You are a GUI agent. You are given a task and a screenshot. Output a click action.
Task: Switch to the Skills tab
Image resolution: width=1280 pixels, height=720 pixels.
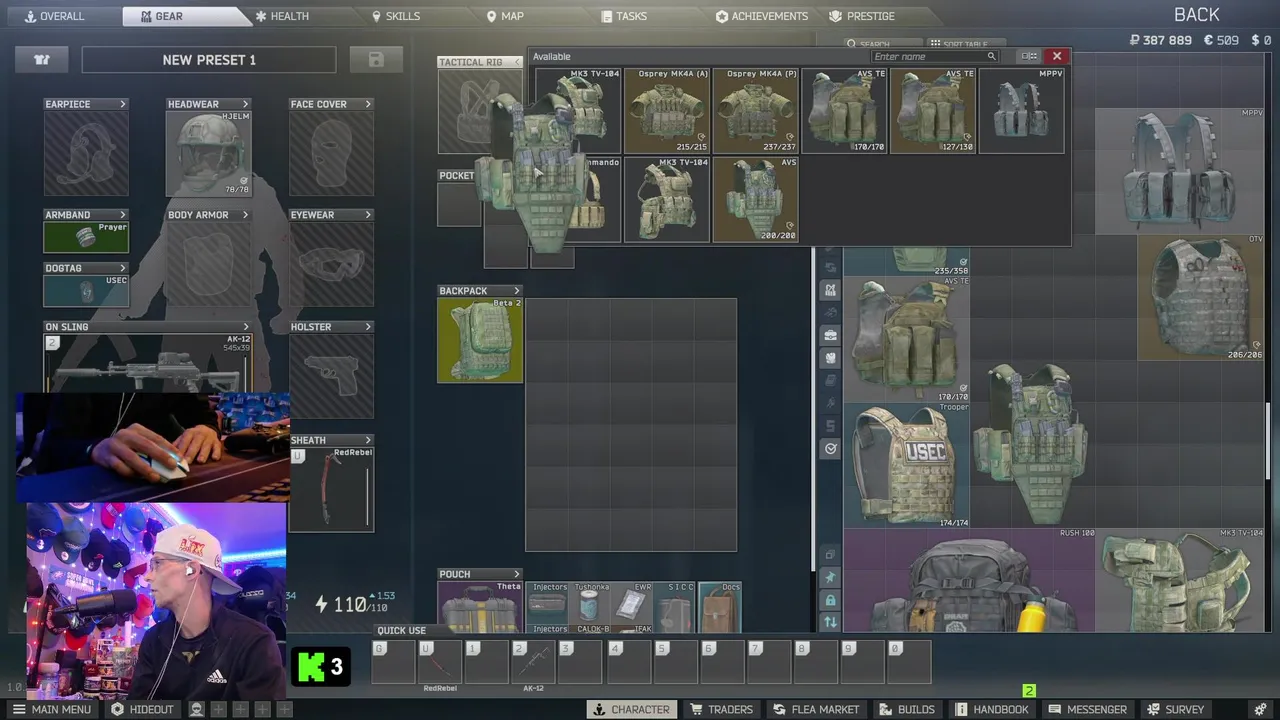(396, 16)
